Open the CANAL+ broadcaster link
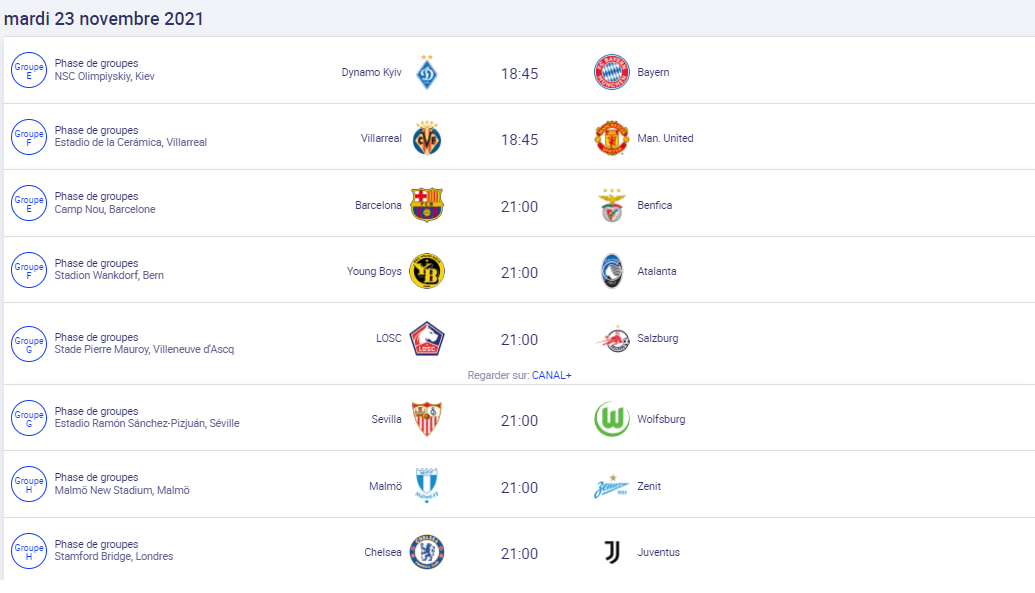The image size is (1035, 593). tap(552, 375)
